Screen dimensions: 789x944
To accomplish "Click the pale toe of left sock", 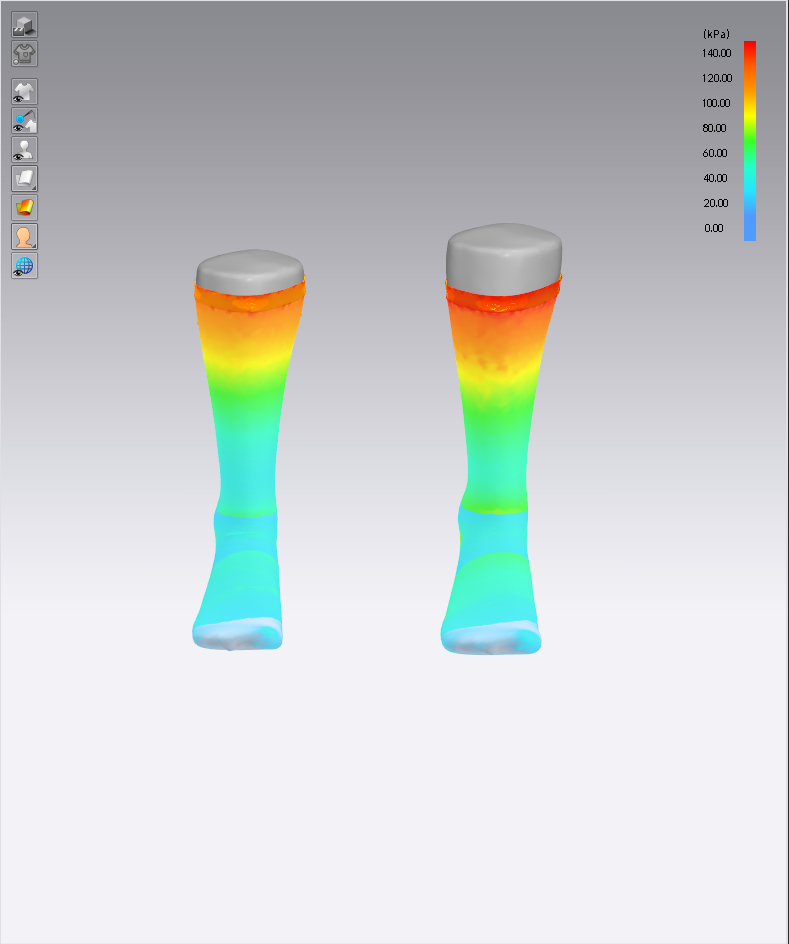I will 238,633.
